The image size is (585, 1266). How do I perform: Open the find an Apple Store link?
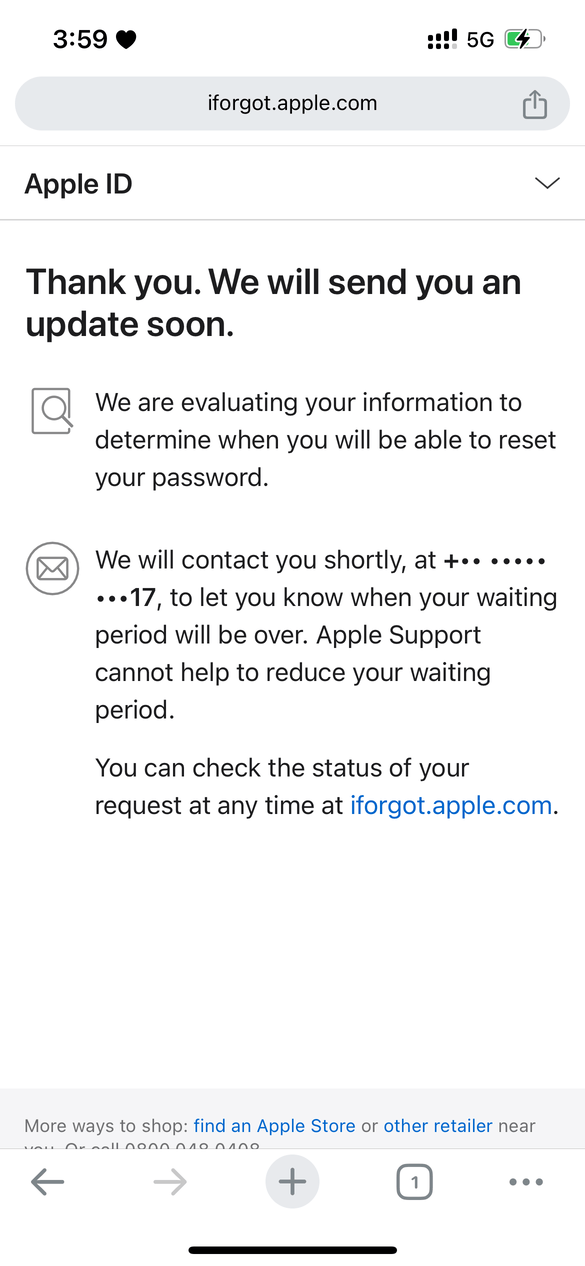coord(275,1126)
